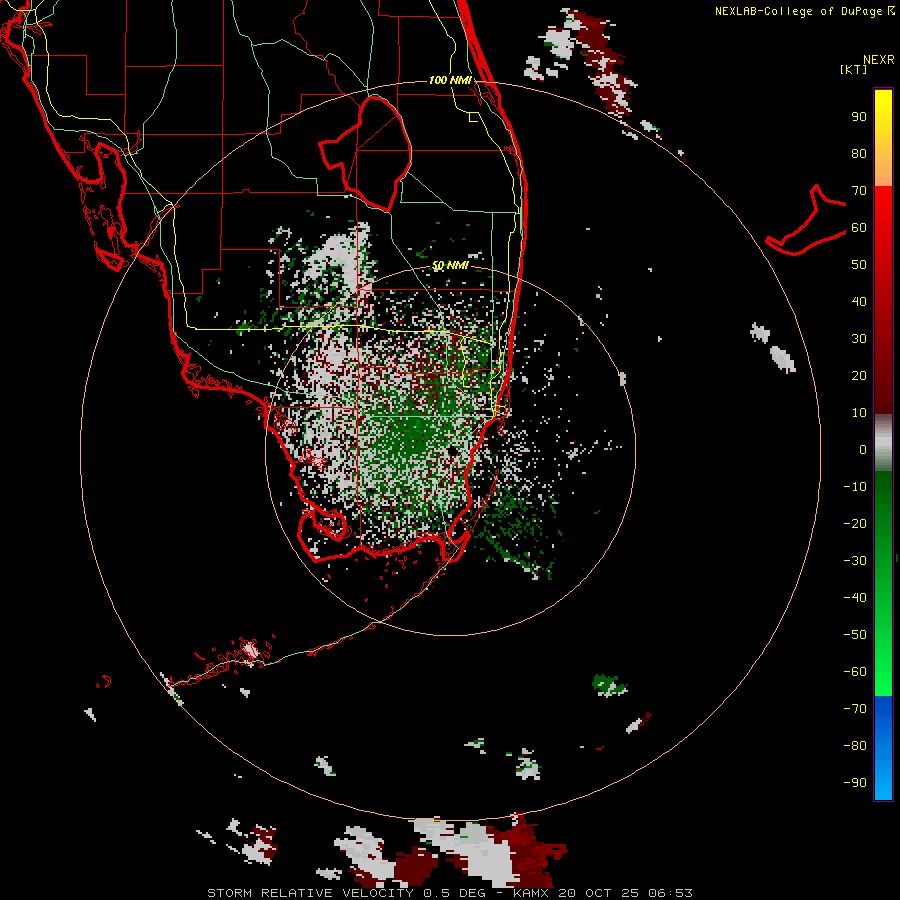Click the blue segment of the color bar
This screenshot has height=900, width=900.
(883, 747)
